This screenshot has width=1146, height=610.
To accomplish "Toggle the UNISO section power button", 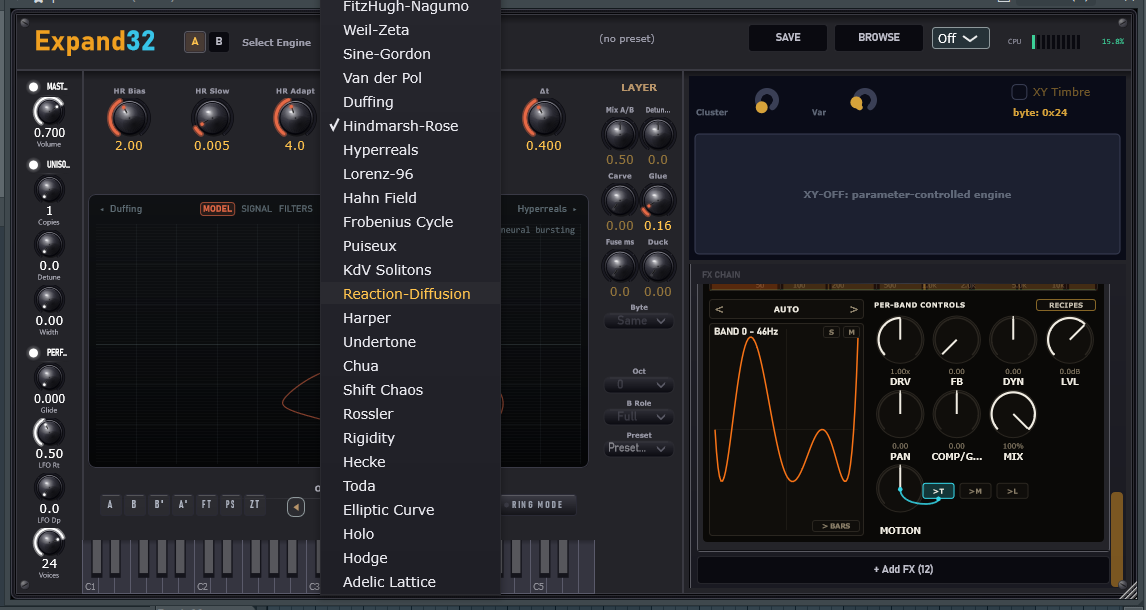I will (x=34, y=165).
